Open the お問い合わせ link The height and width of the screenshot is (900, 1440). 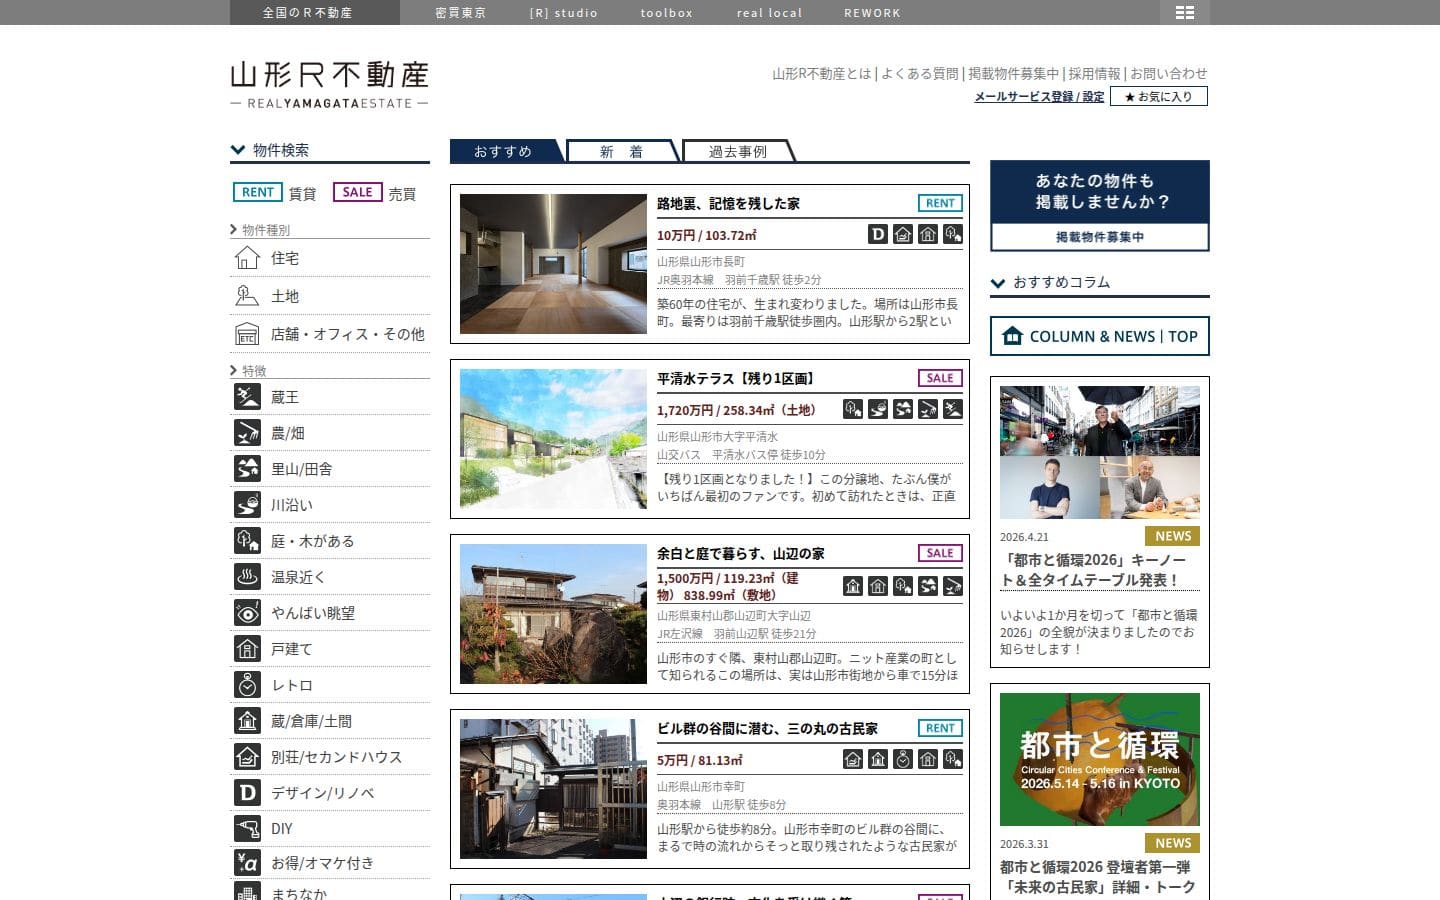click(1169, 73)
